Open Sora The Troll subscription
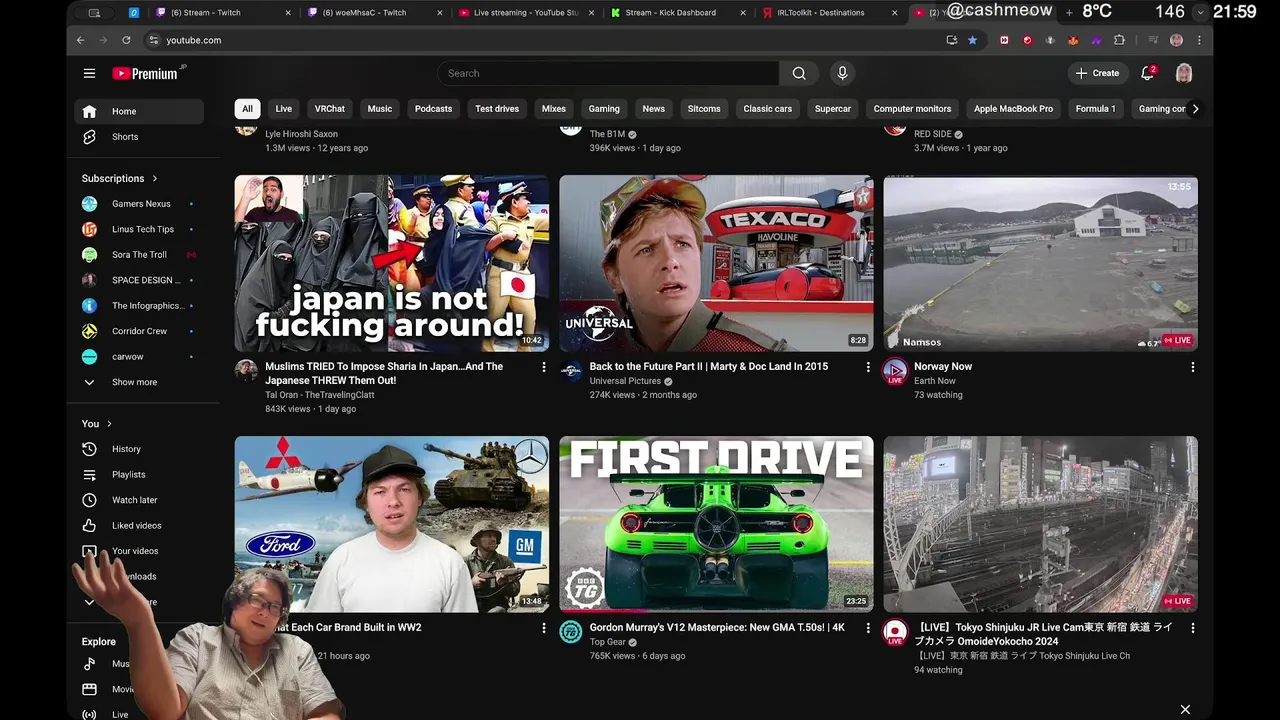This screenshot has width=1280, height=720. [139, 255]
